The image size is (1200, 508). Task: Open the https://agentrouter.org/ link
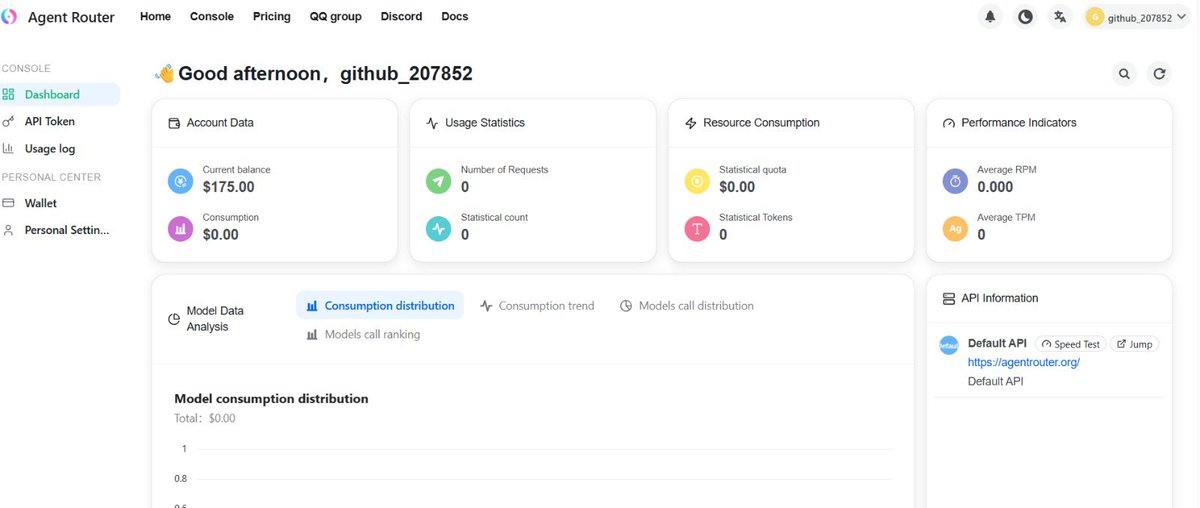point(1024,363)
